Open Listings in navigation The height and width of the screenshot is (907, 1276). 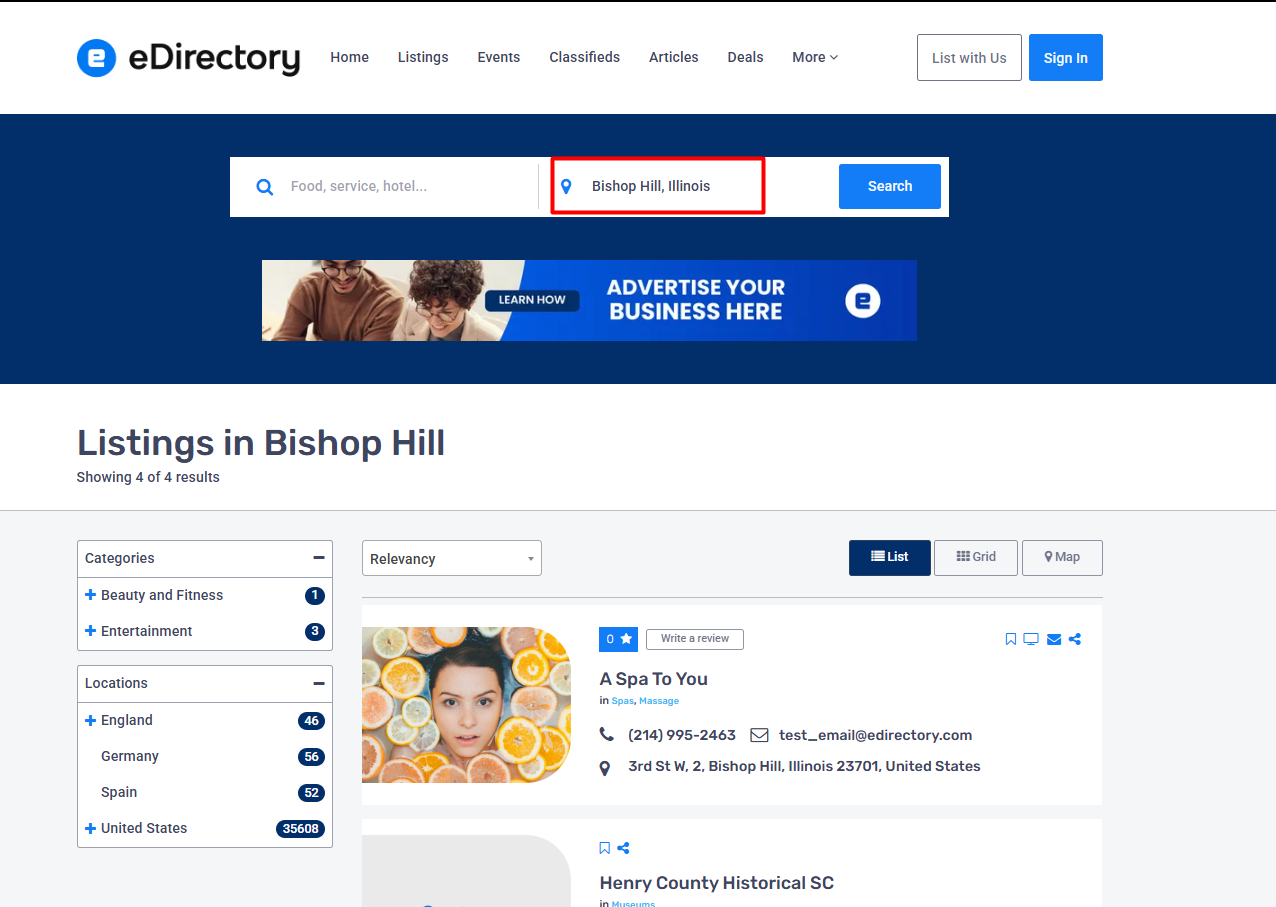(423, 57)
